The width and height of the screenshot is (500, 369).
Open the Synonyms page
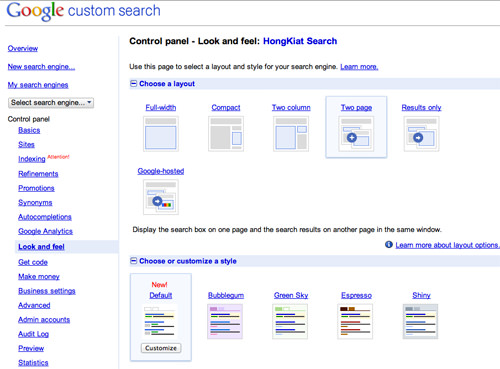coord(35,203)
